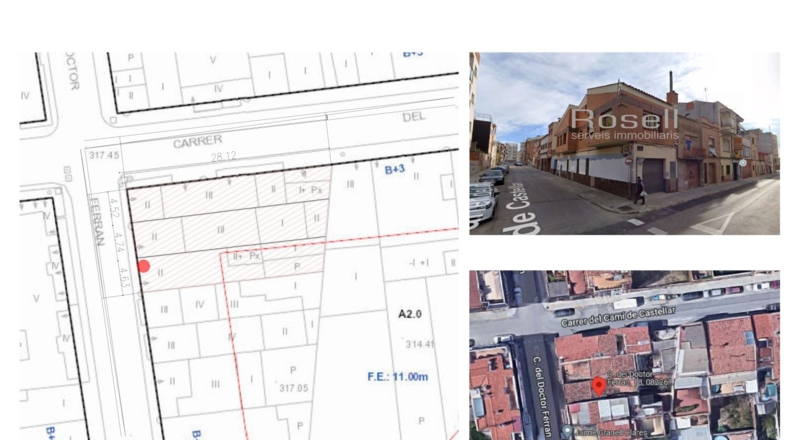Image resolution: width=790 pixels, height=440 pixels.
Task: Select the vertical DOCTOR street label
Action: click(72, 71)
